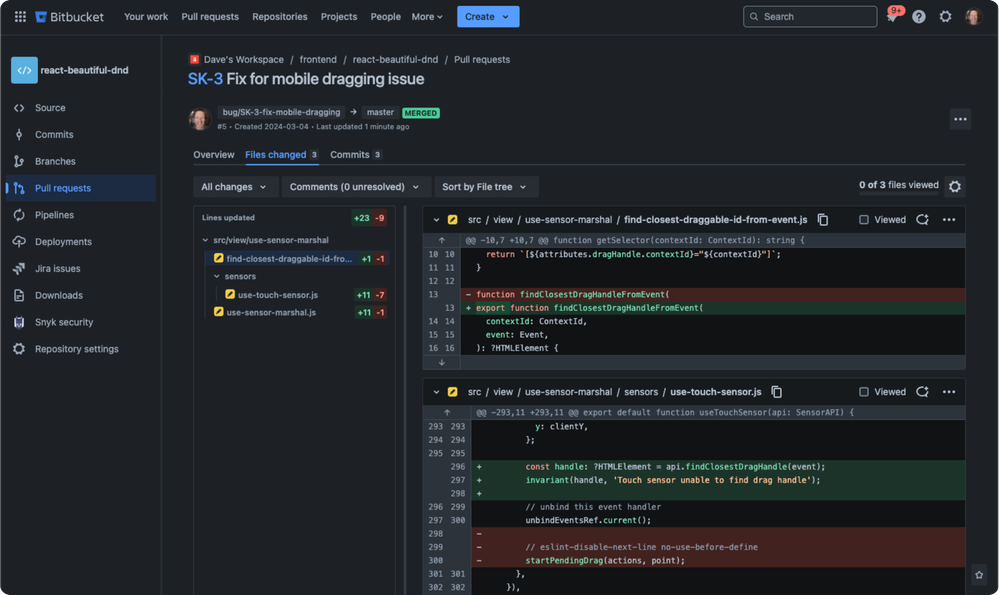This screenshot has width=999, height=595.
Task: Open Repository settings in the sidebar
Action: pyautogui.click(x=80, y=348)
